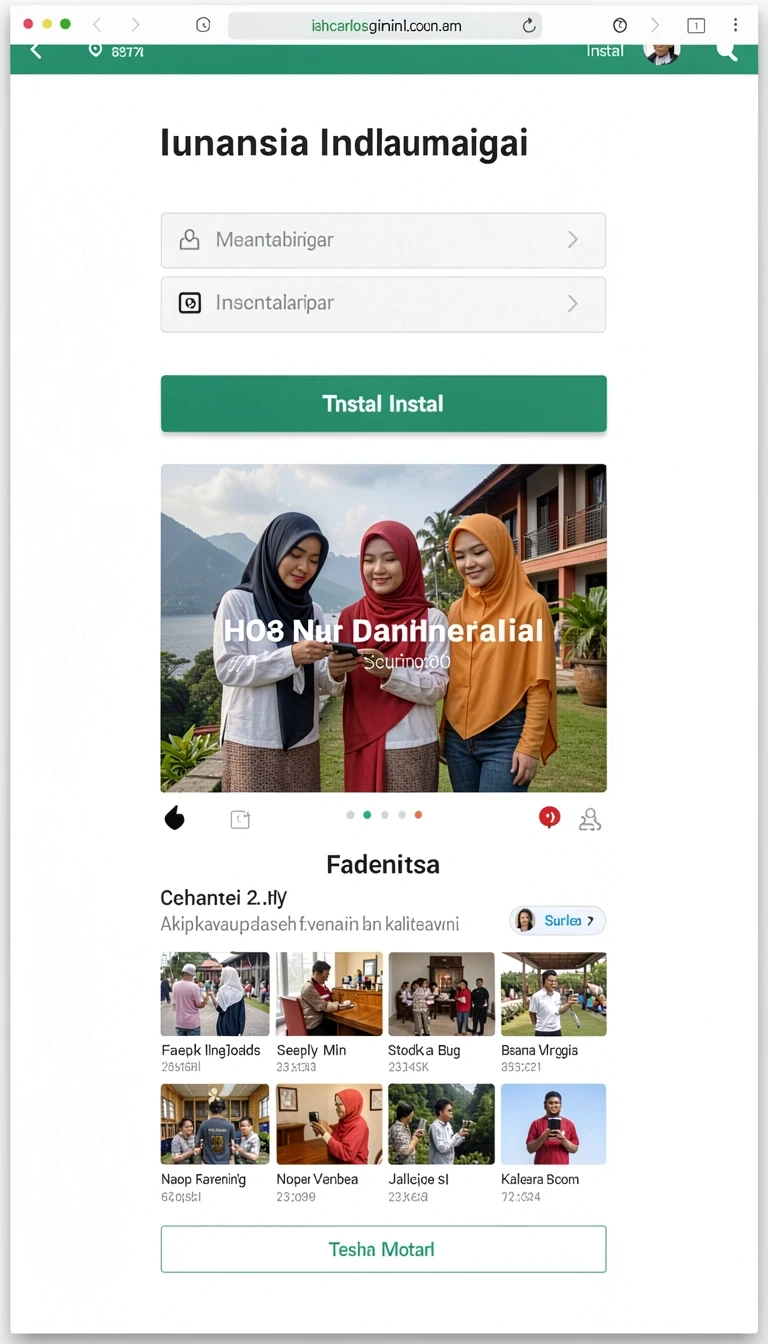
Task: Click the location pin icon in green header
Action: coord(95,49)
